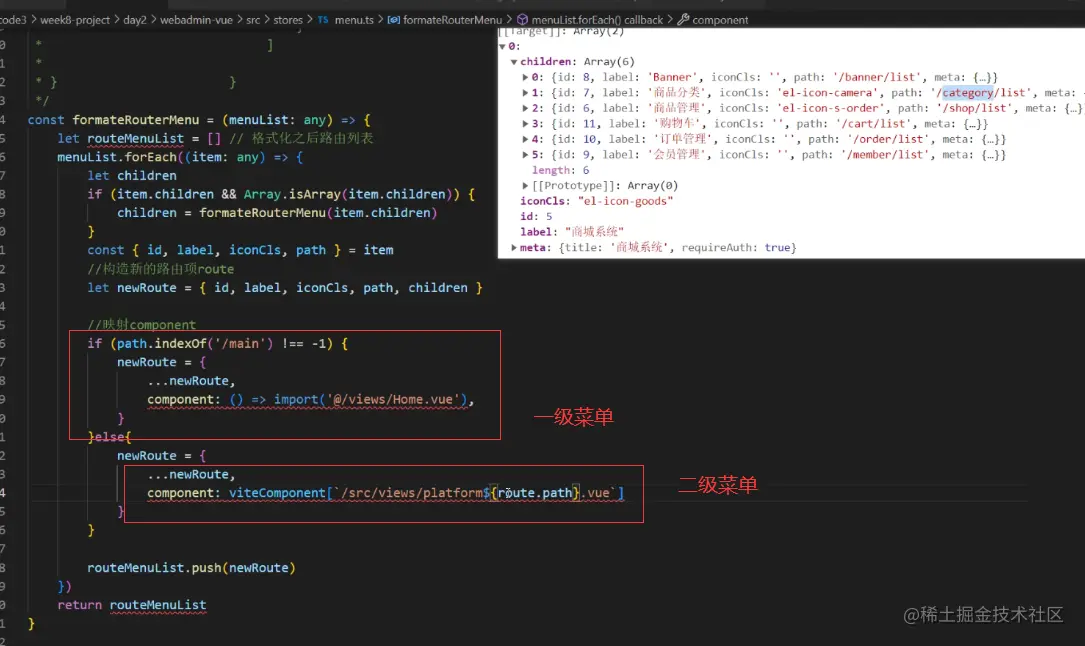Click the formateRouterMenu breadcrumb symbol
The width and height of the screenshot is (1085, 646).
click(453, 20)
